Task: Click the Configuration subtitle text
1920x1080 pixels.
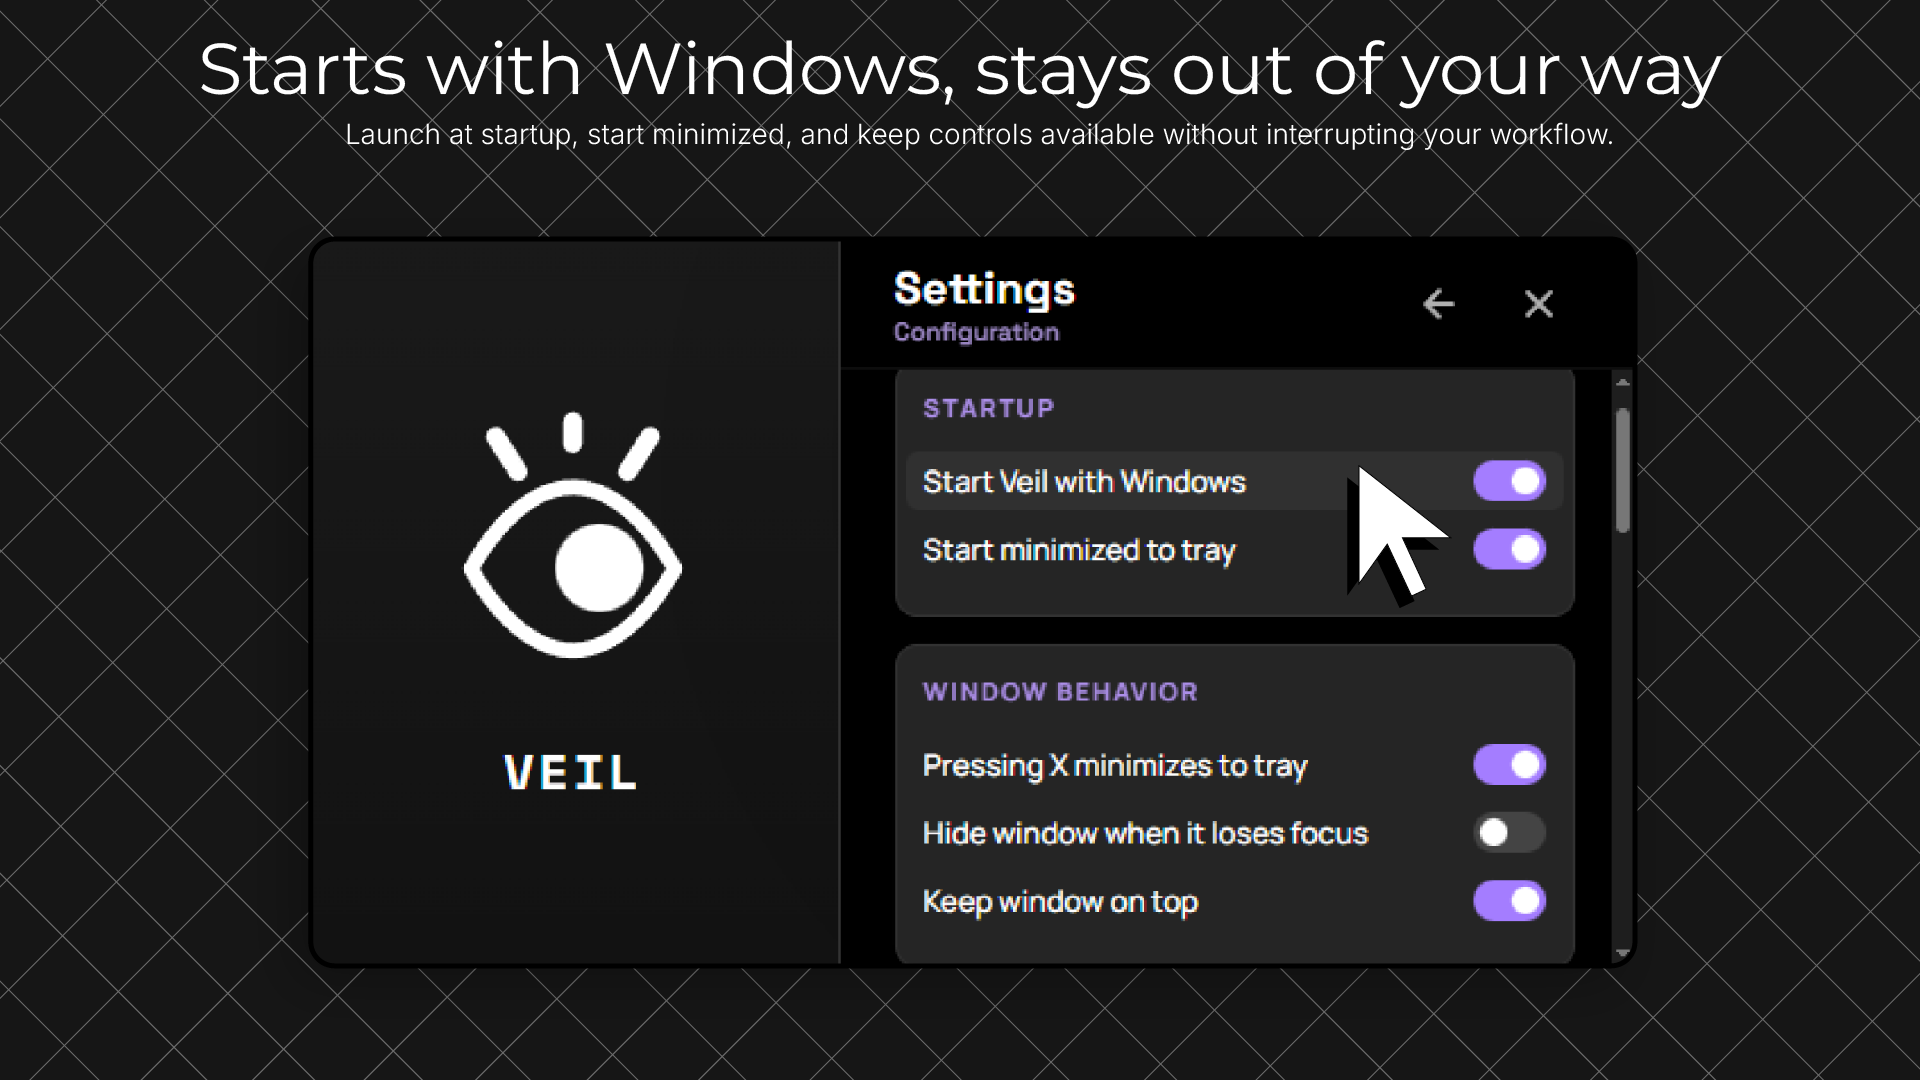Action: click(976, 333)
